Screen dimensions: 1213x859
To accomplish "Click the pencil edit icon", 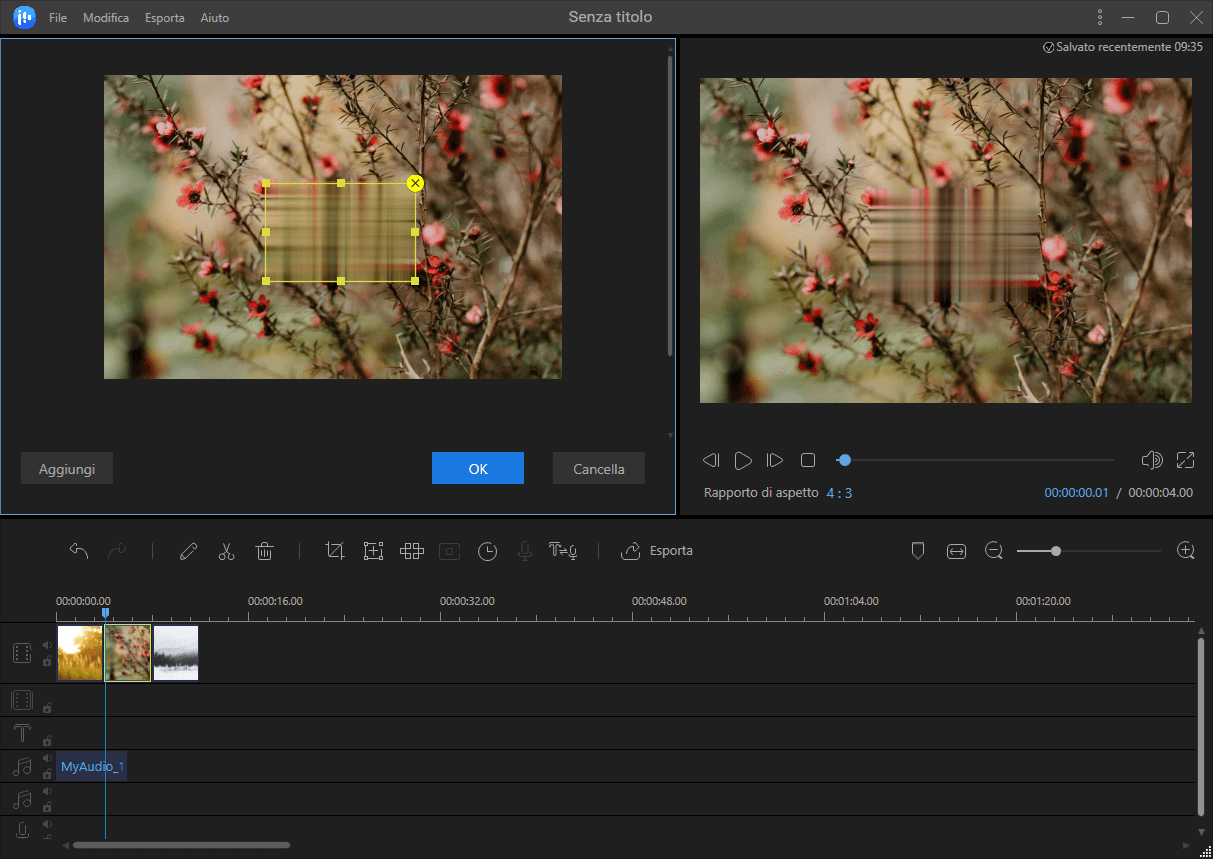I will (x=188, y=551).
